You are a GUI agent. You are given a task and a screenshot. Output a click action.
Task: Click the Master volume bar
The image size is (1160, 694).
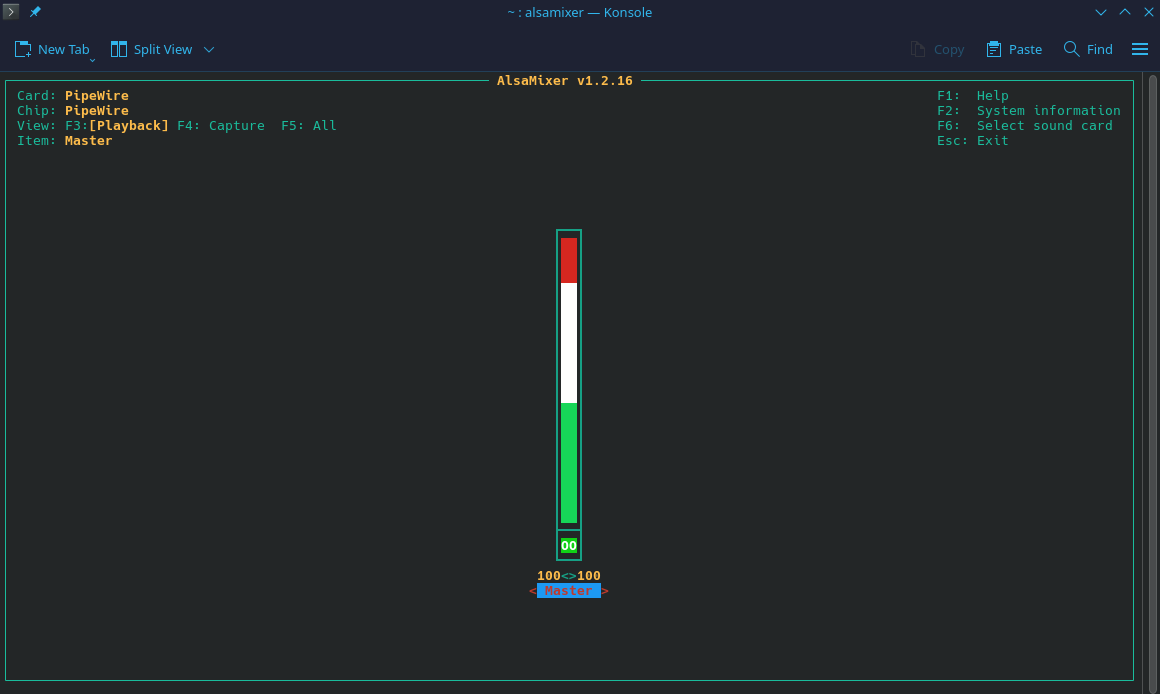coord(569,380)
